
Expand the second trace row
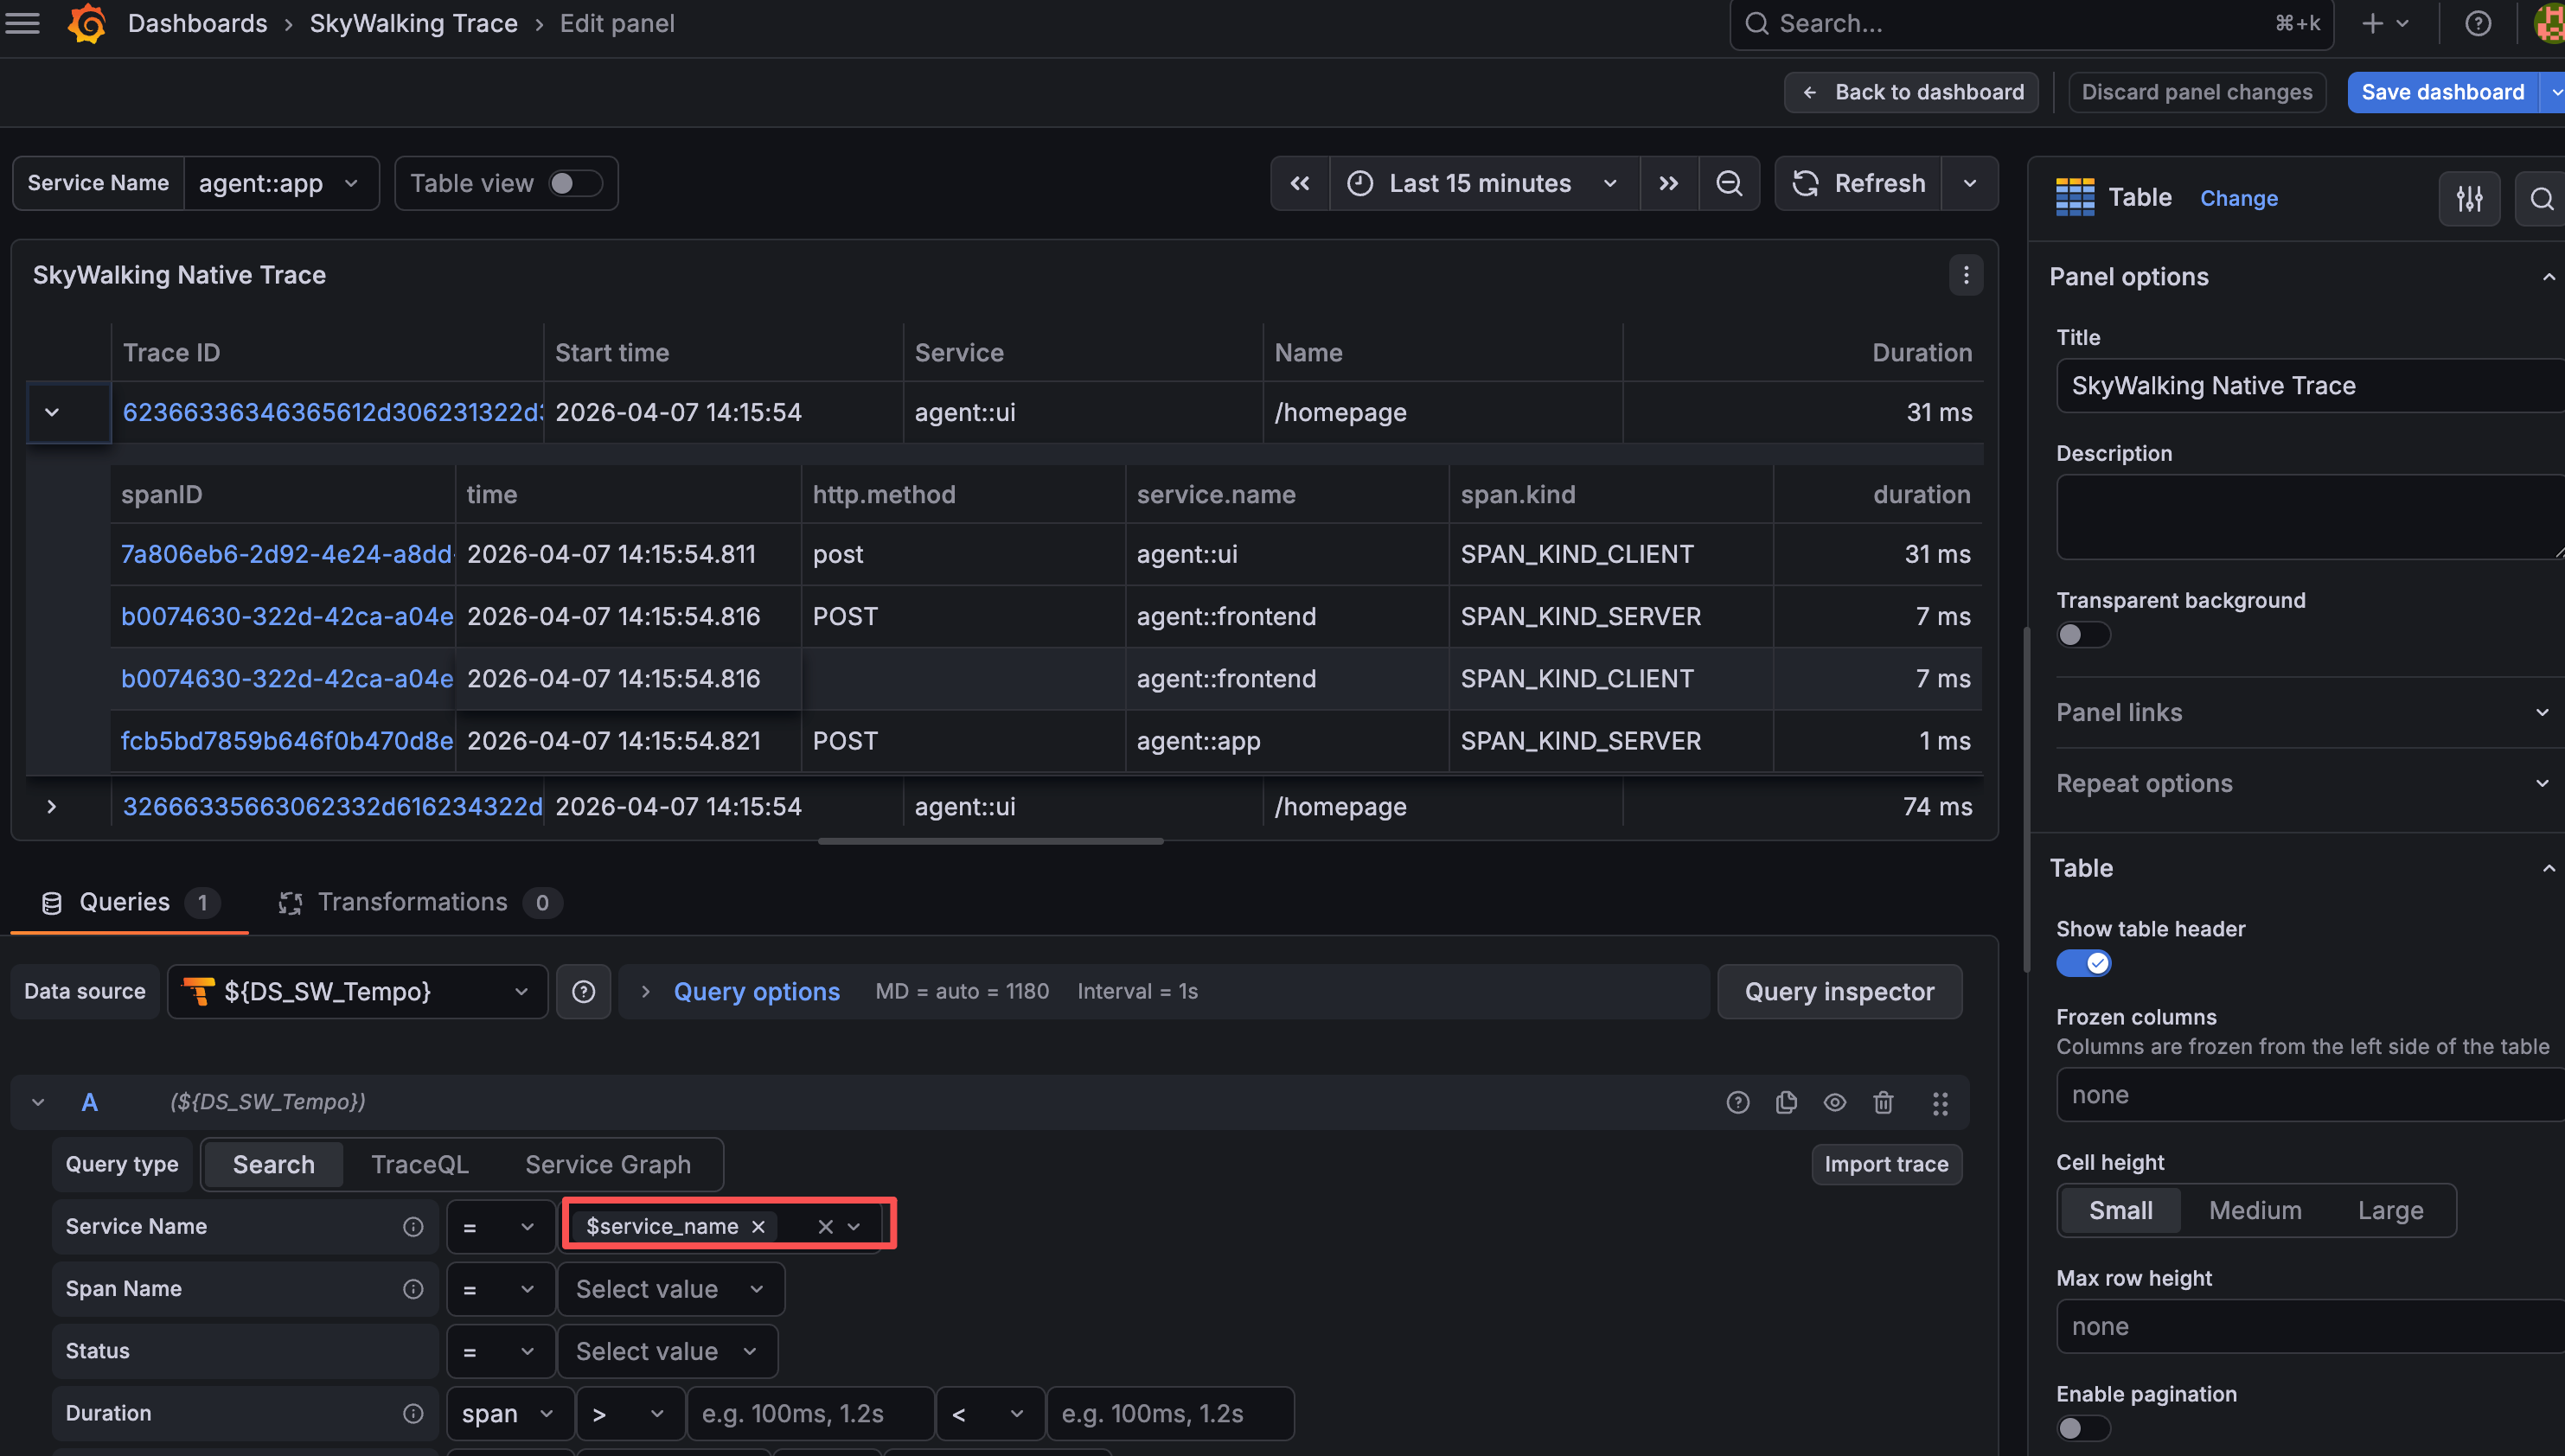coord(52,806)
